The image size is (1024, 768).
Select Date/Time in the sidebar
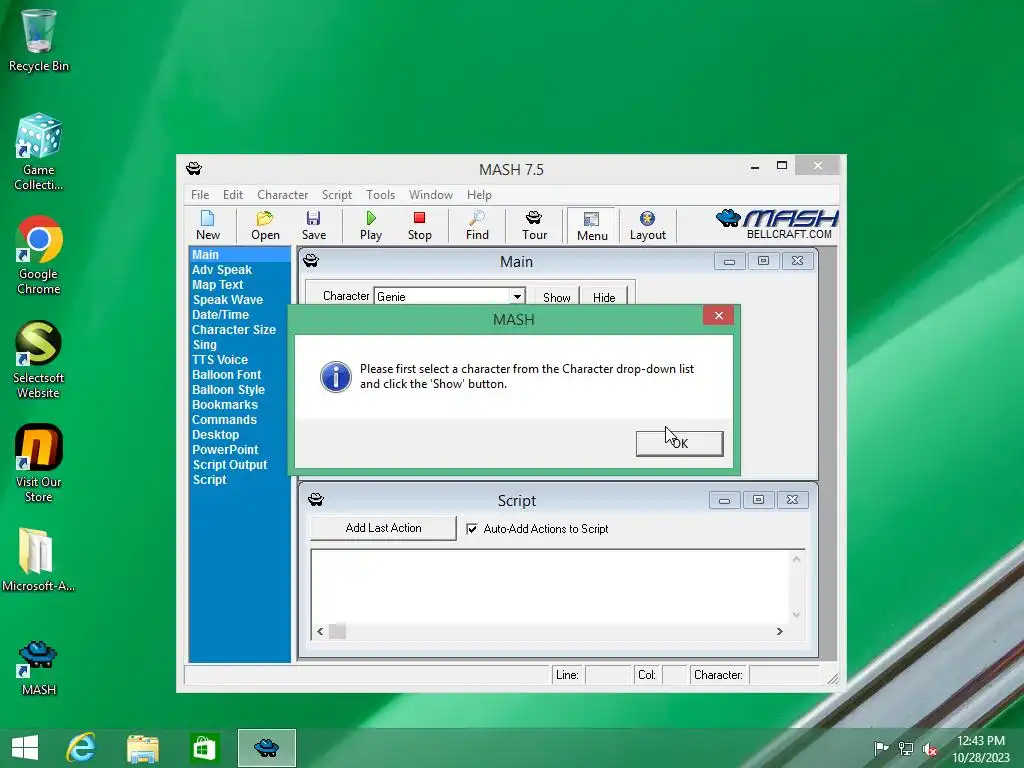coord(220,315)
